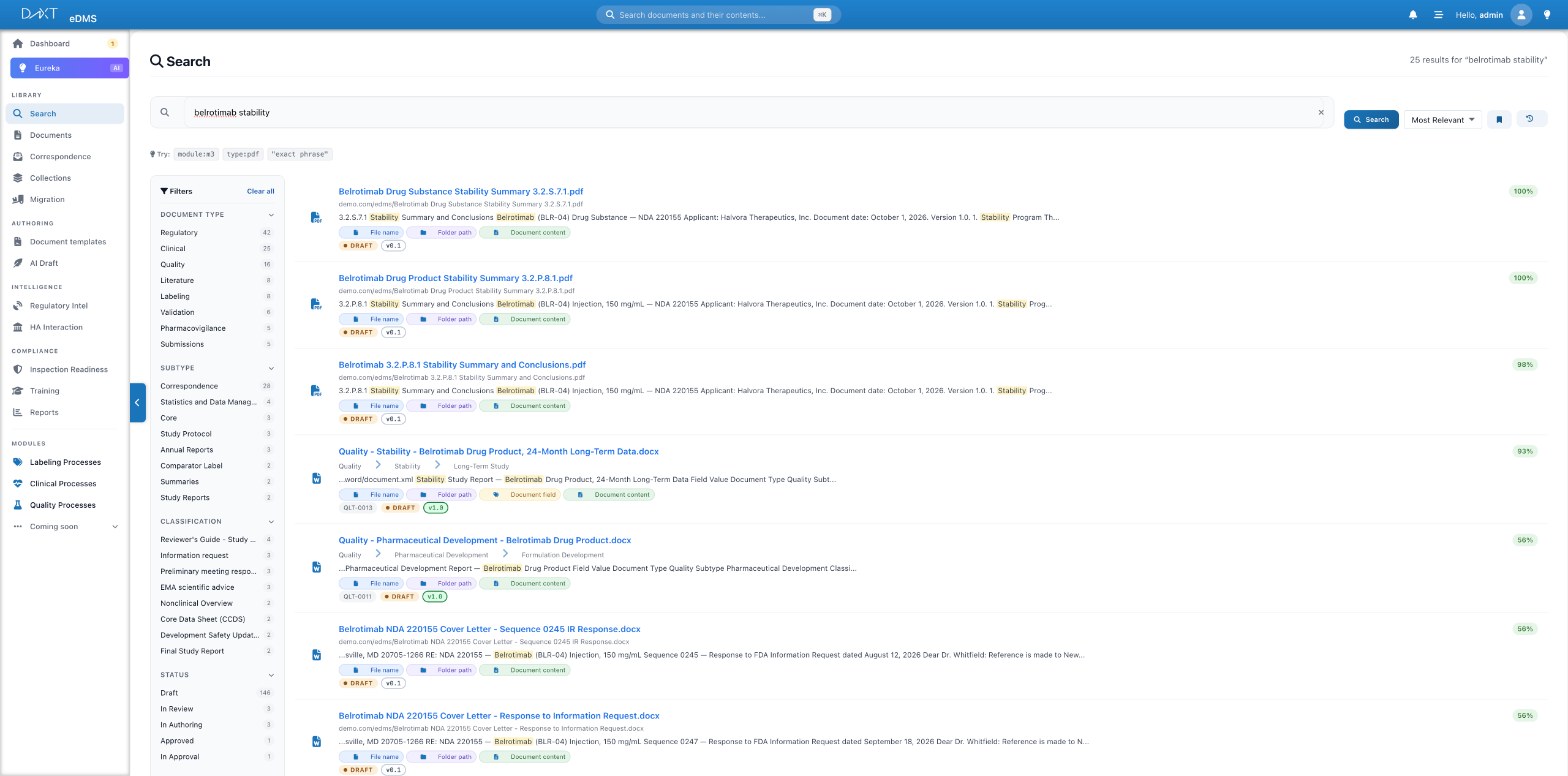Viewport: 1568px width, 776px height.
Task: Collapse the Document Type filter group
Action: (x=271, y=215)
